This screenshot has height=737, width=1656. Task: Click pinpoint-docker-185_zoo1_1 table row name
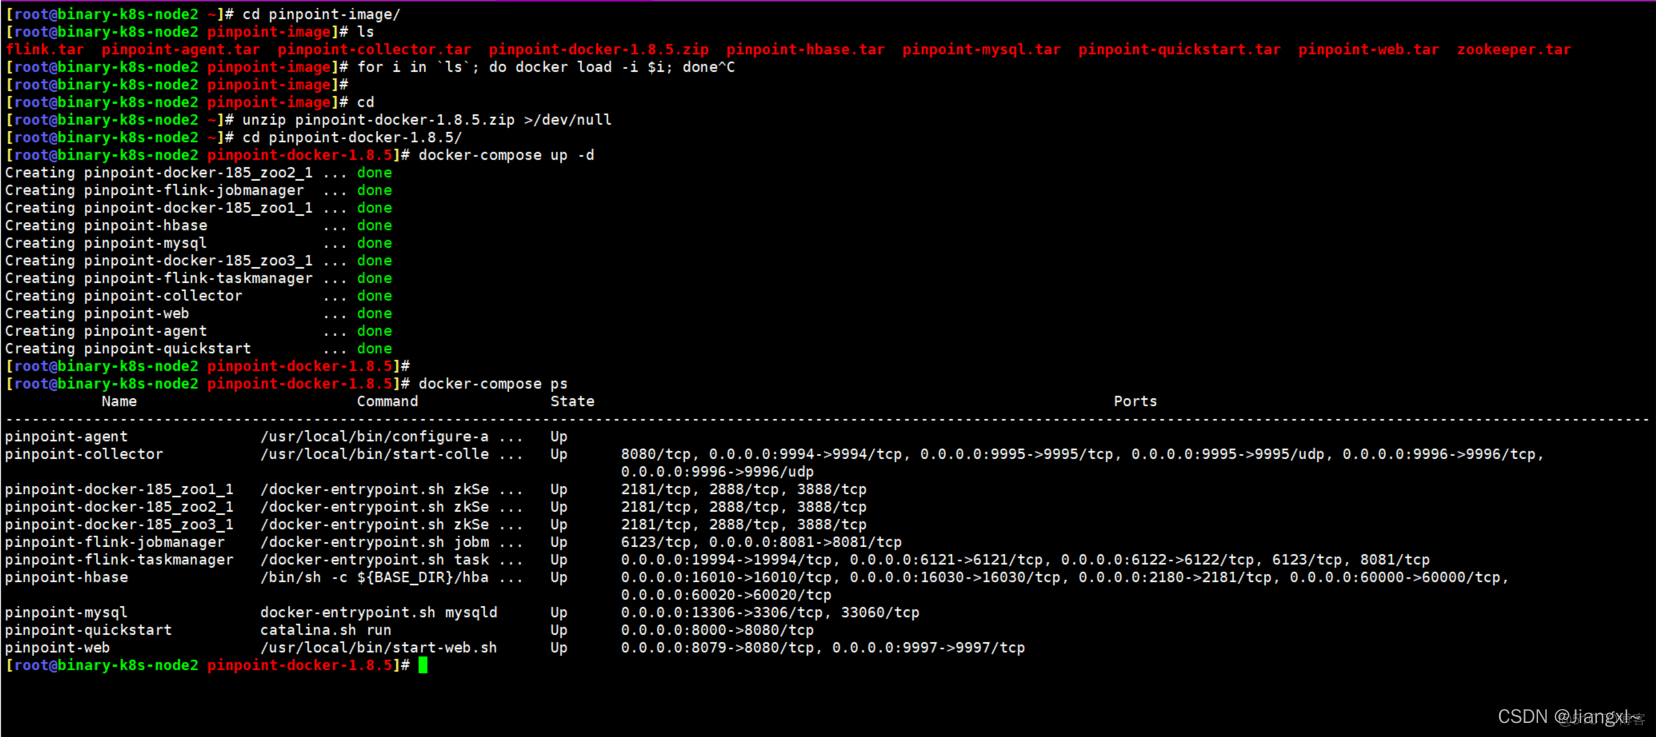119,490
